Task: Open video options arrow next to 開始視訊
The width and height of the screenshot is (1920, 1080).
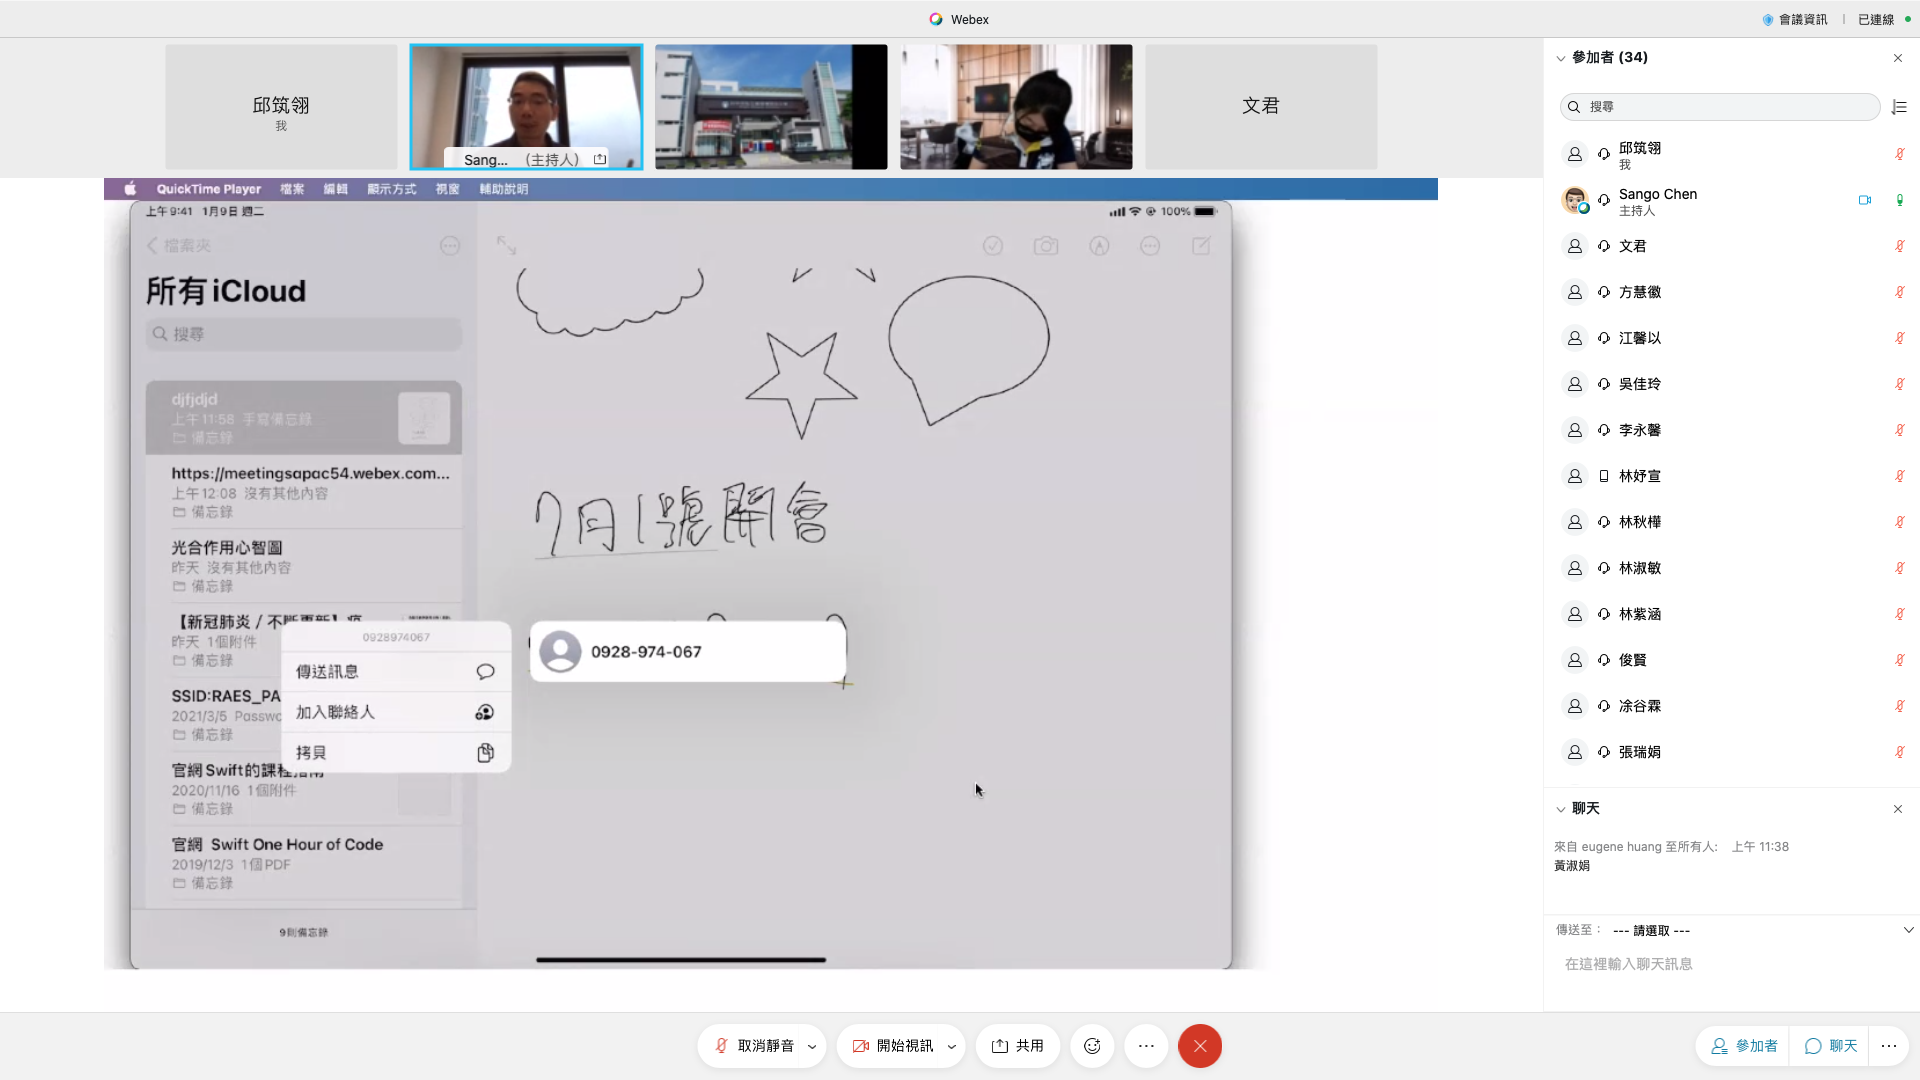Action: pos(951,1047)
